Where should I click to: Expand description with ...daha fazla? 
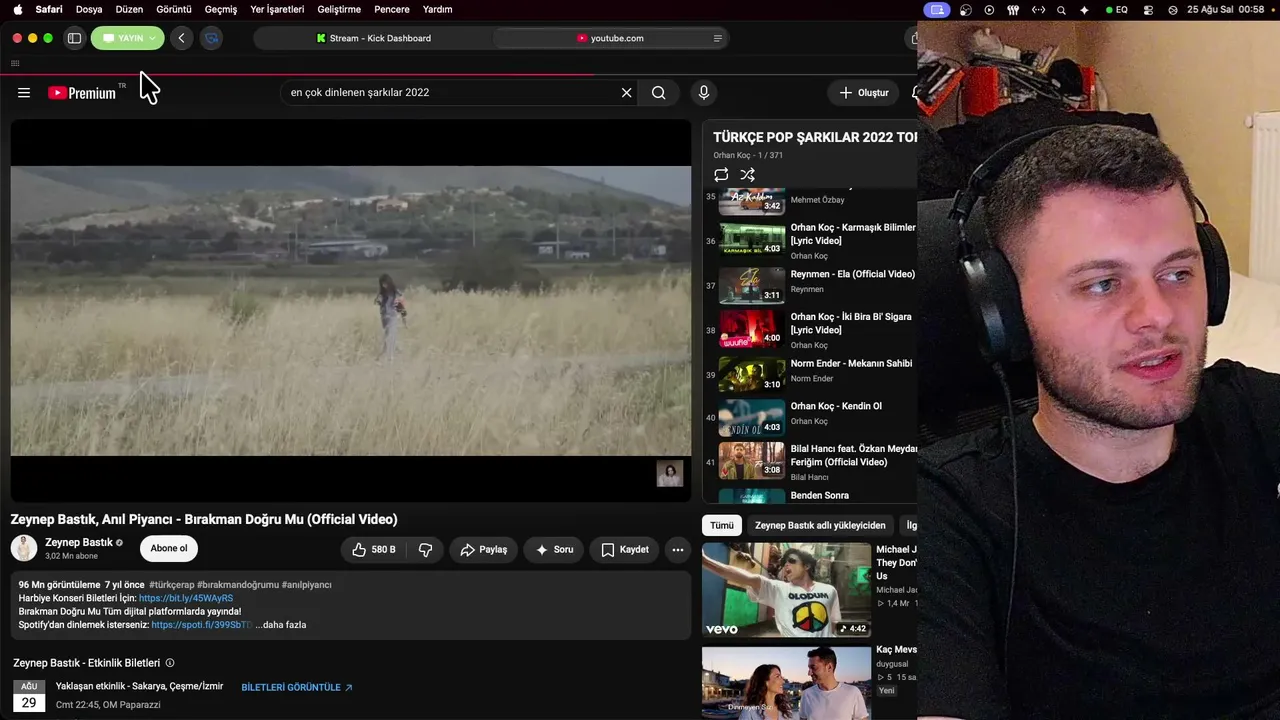[x=280, y=625]
